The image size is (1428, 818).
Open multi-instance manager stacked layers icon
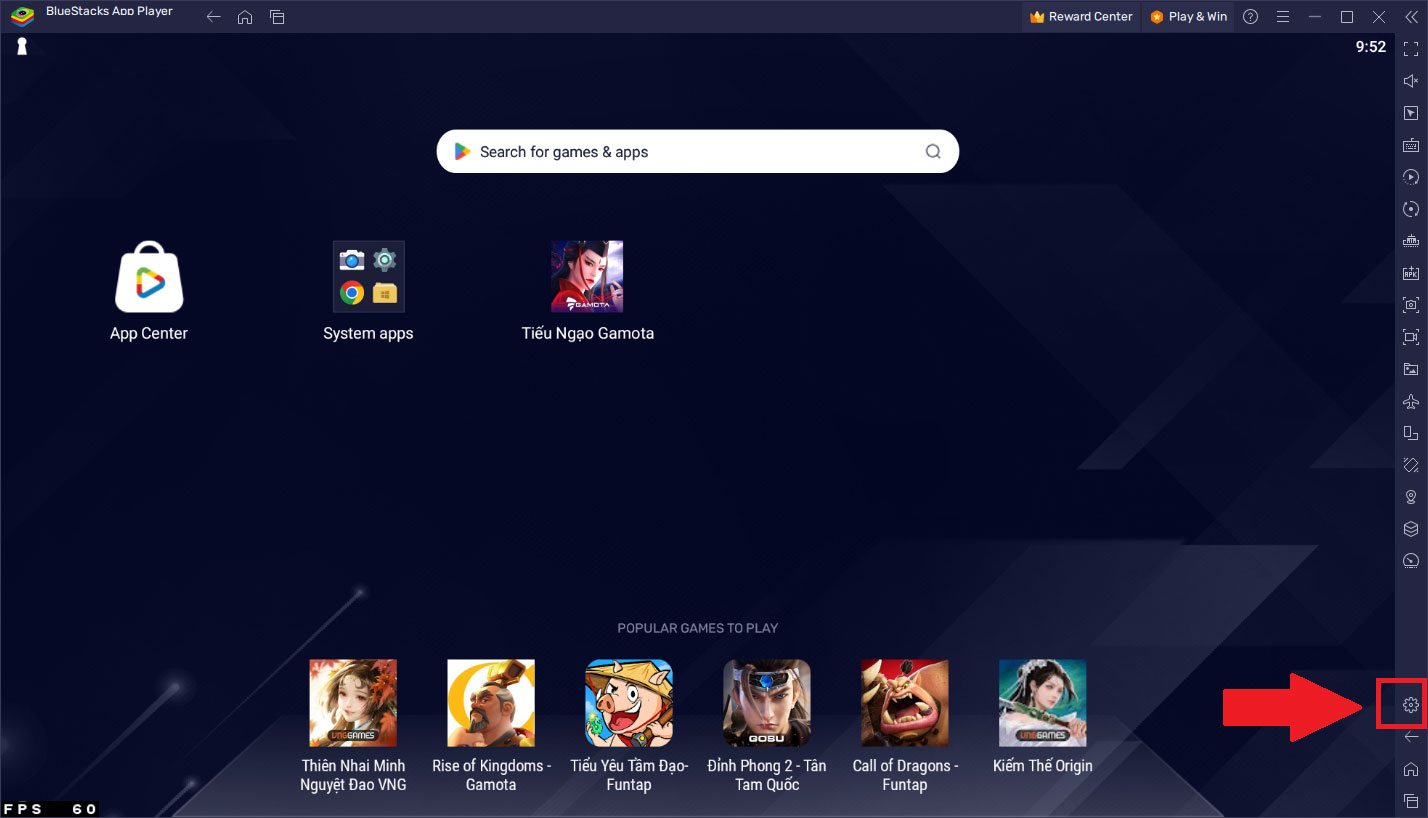point(1410,528)
